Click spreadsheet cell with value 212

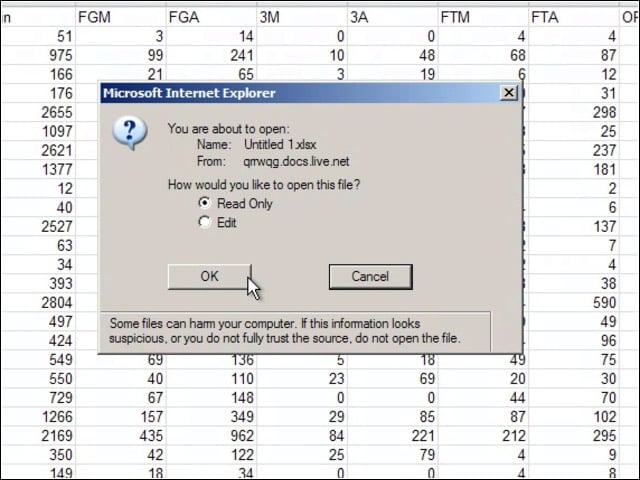pos(483,436)
